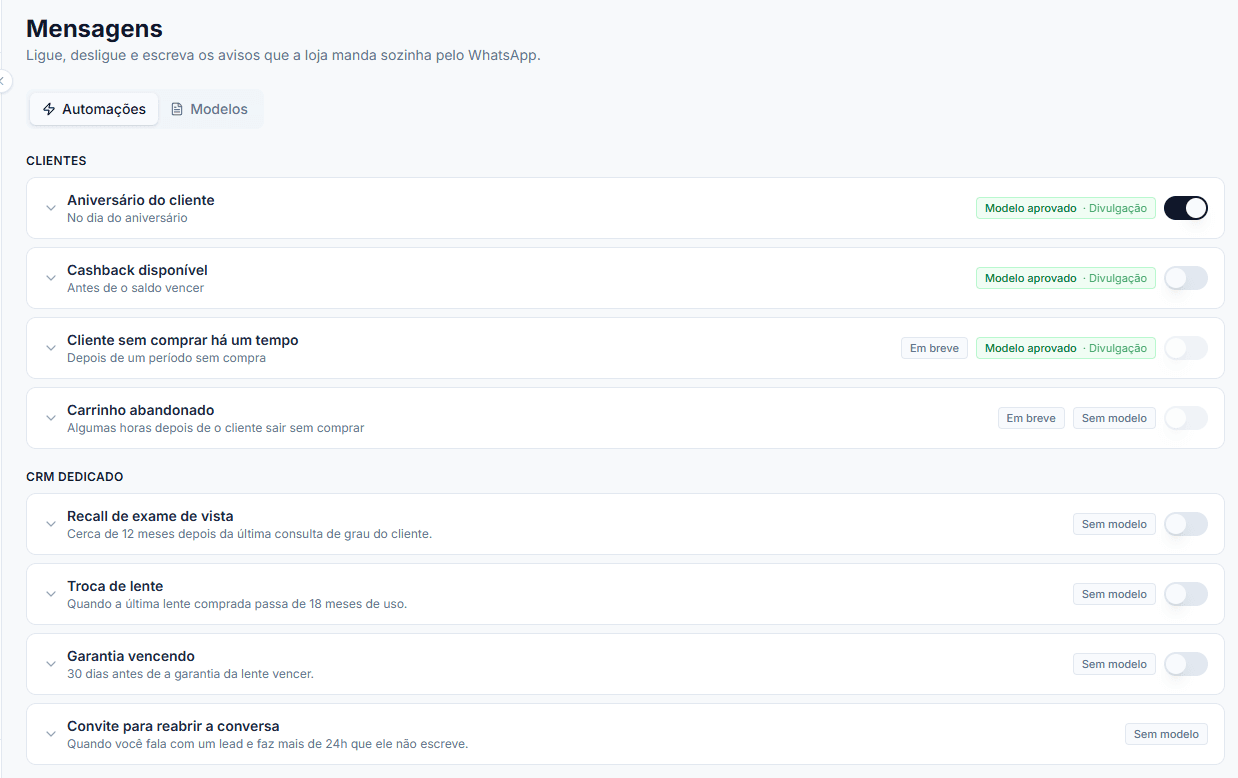Click Cliente sem comprar há um tempo title
1238x778 pixels.
tap(183, 340)
